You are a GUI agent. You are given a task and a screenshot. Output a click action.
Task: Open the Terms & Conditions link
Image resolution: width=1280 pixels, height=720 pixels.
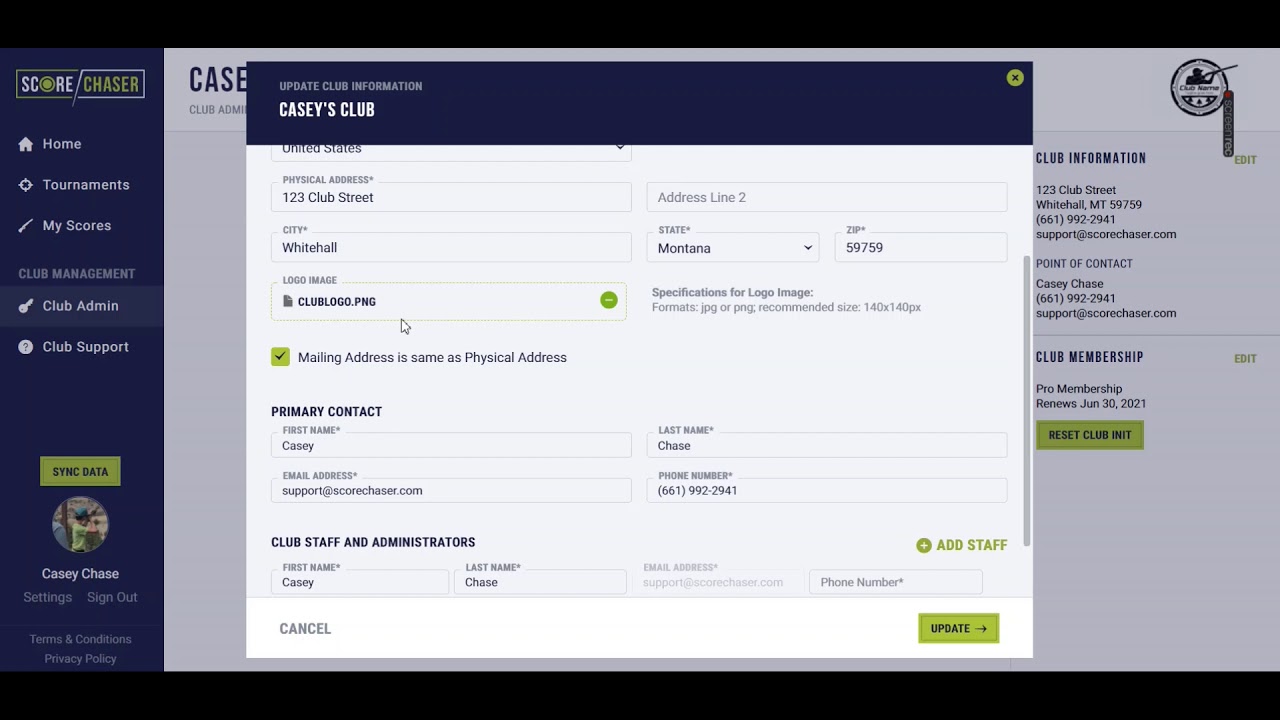[x=80, y=639]
